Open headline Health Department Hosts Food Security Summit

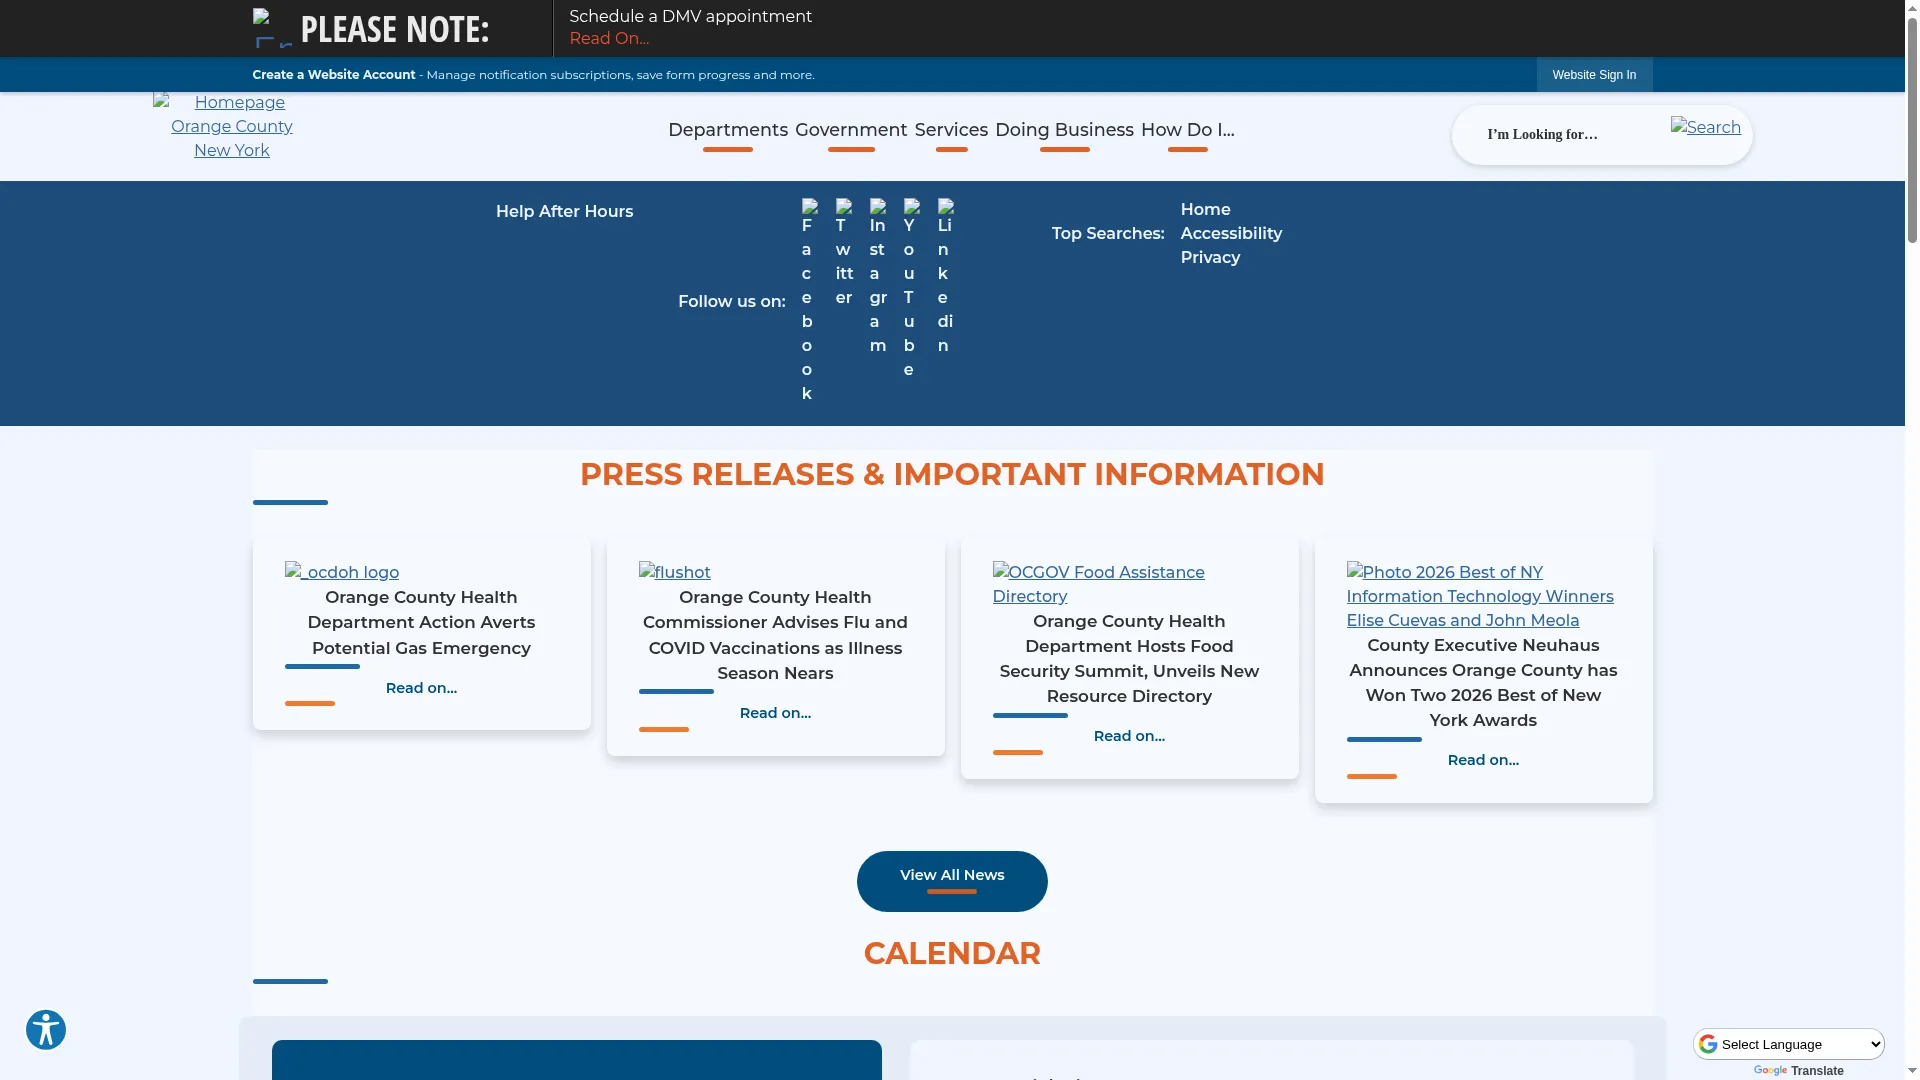pos(1129,659)
